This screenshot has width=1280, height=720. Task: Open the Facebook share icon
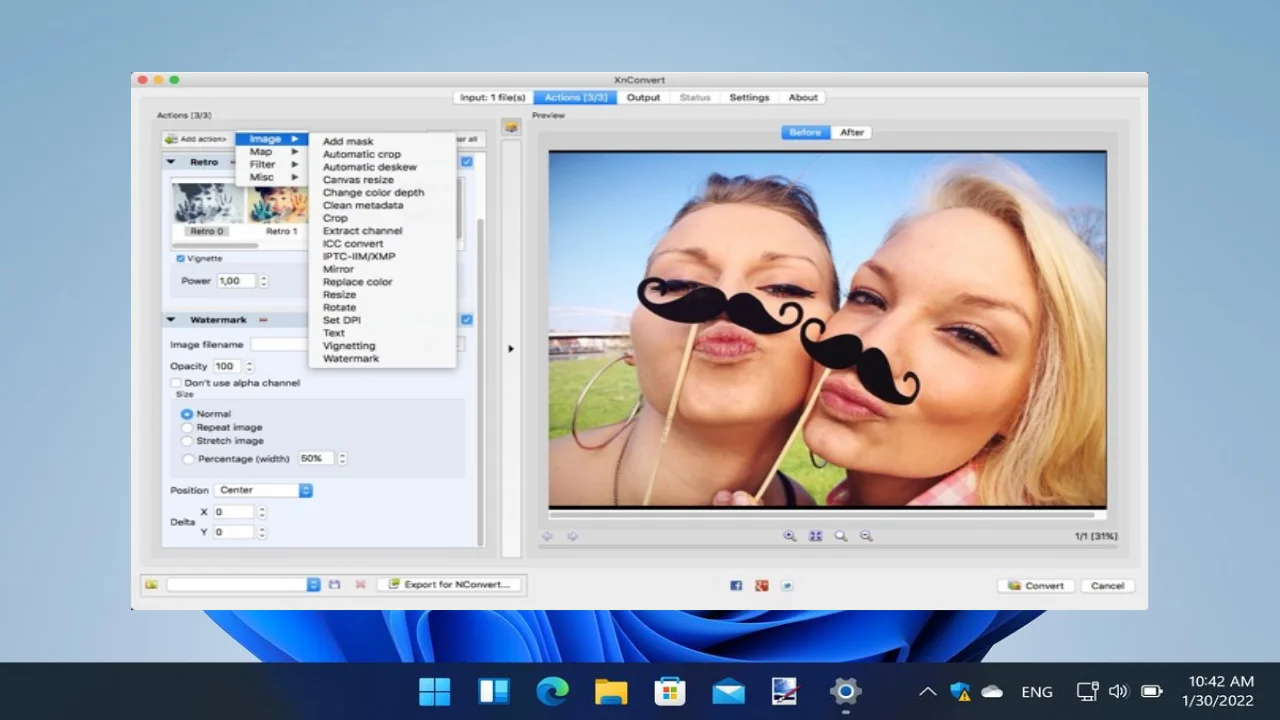[x=736, y=586]
